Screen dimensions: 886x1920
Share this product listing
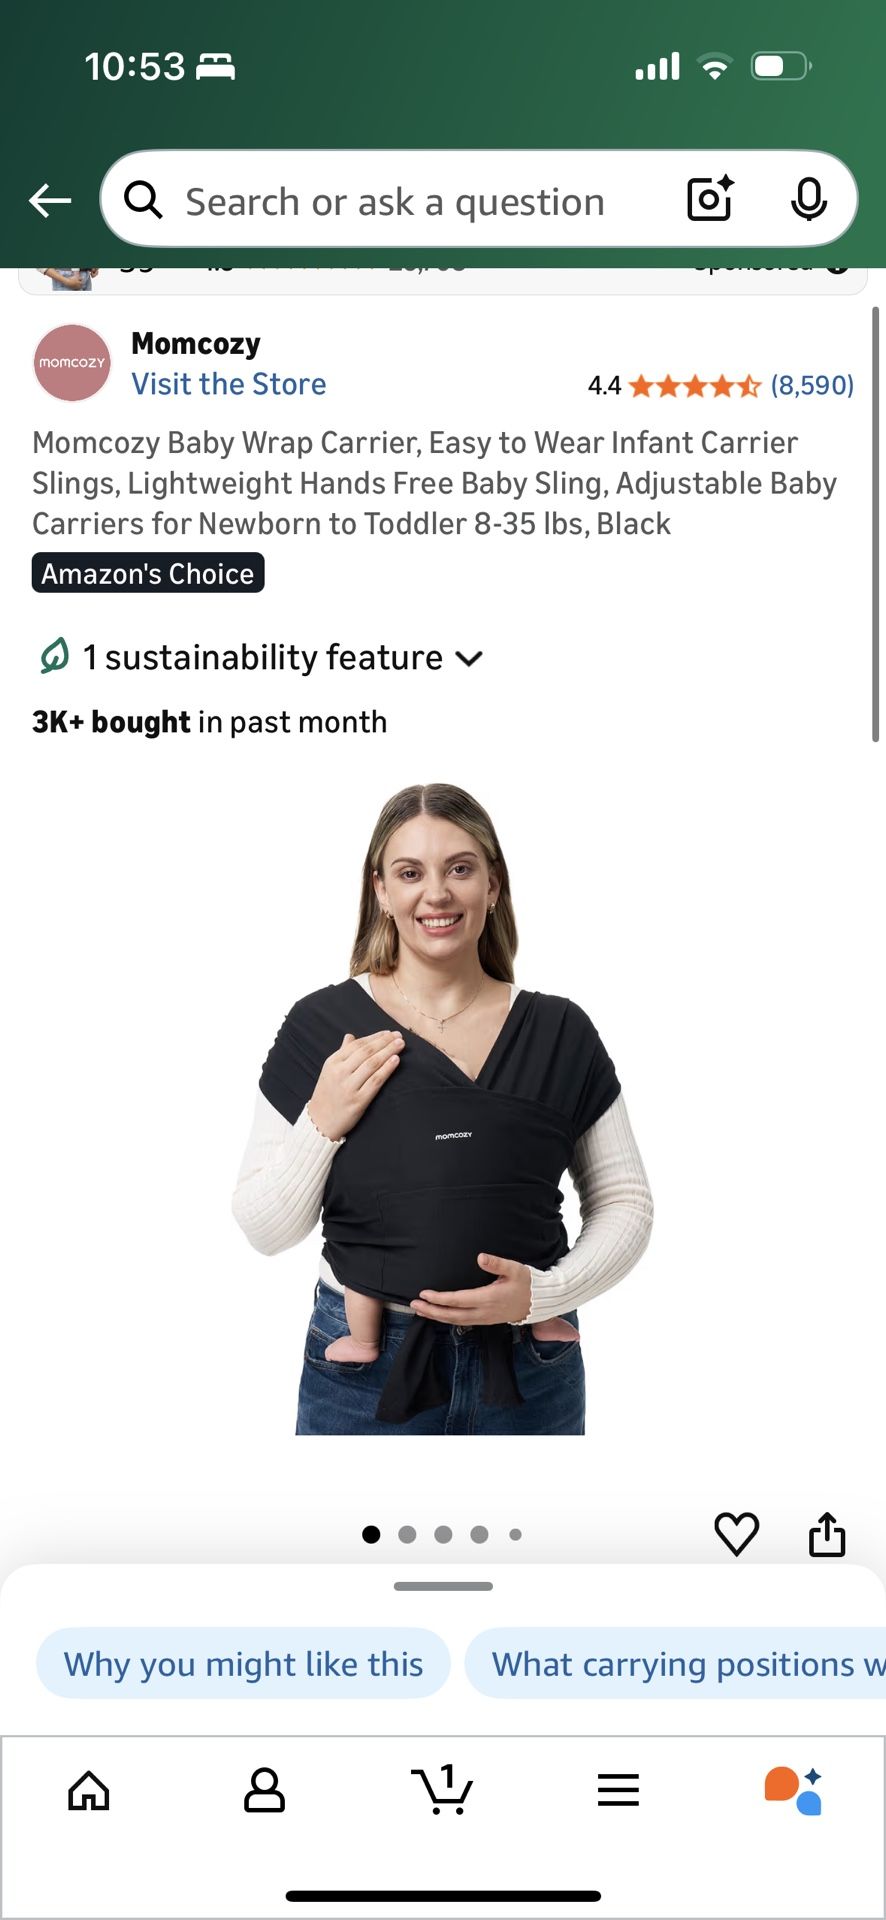827,1534
